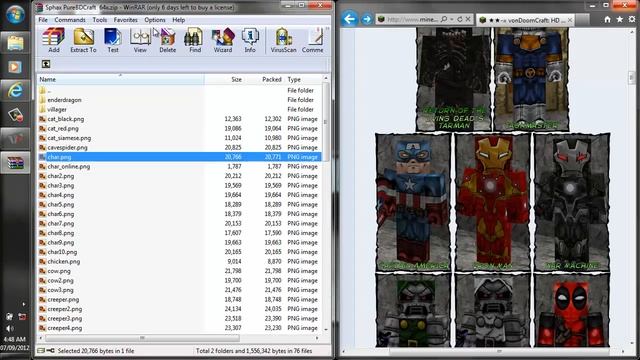
Task: Click the Tarman skin thumbnail
Action: [x=453, y=79]
